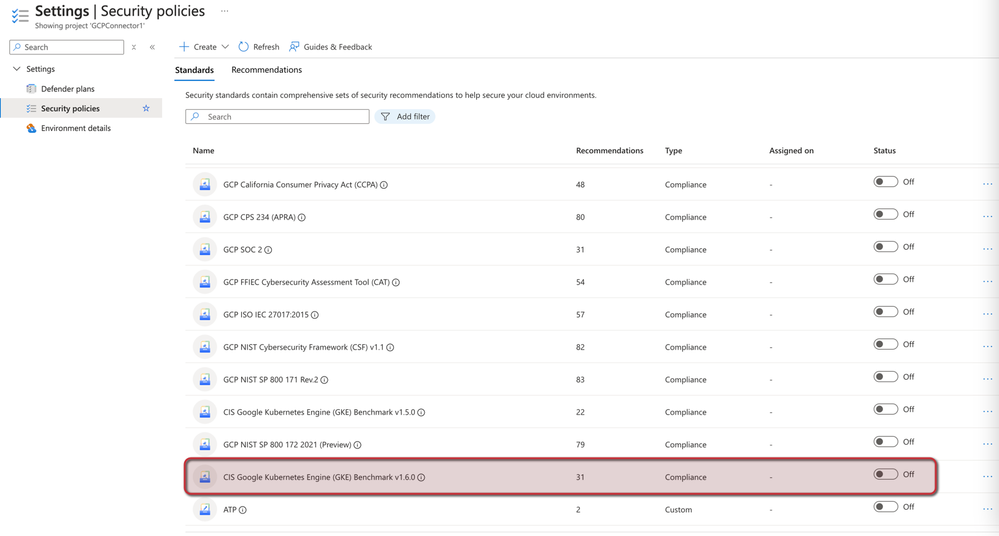Enable GCP FFIEC Cybersecurity Assessment Tool toggle

point(886,279)
